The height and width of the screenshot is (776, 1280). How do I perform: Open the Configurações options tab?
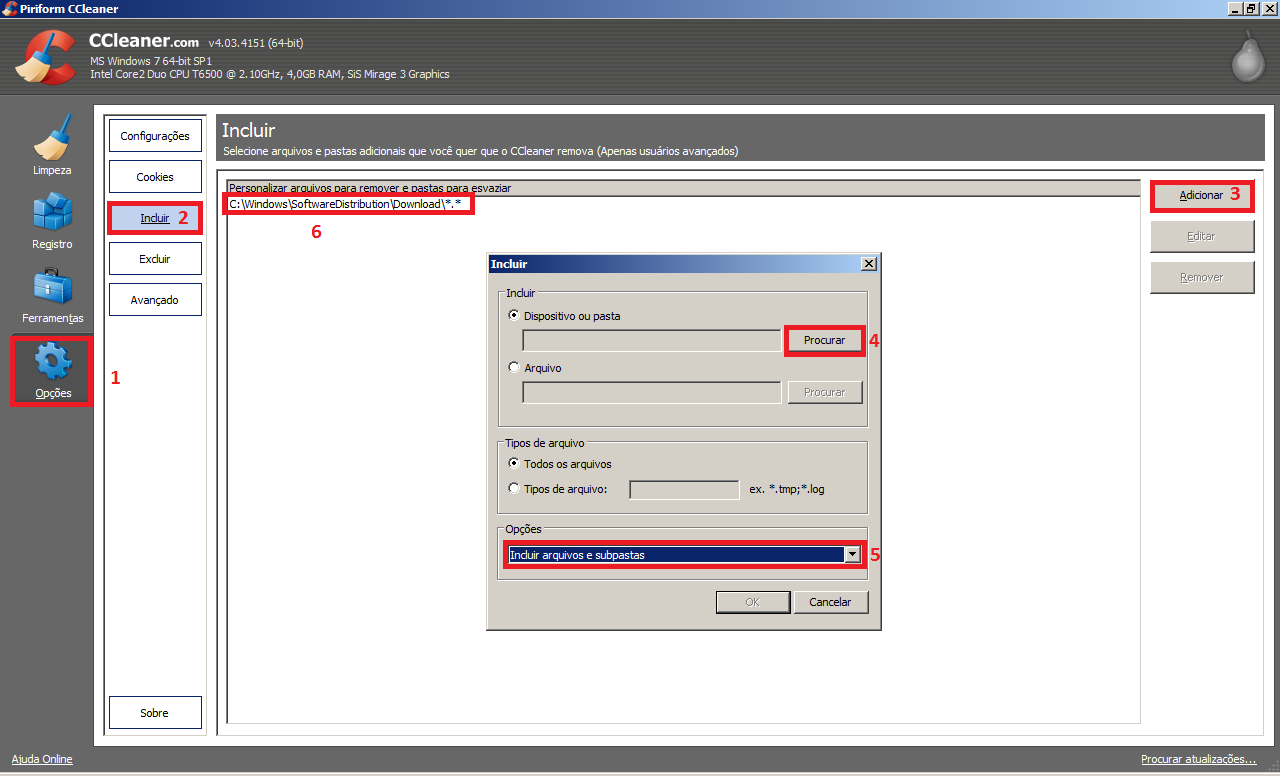click(155, 136)
